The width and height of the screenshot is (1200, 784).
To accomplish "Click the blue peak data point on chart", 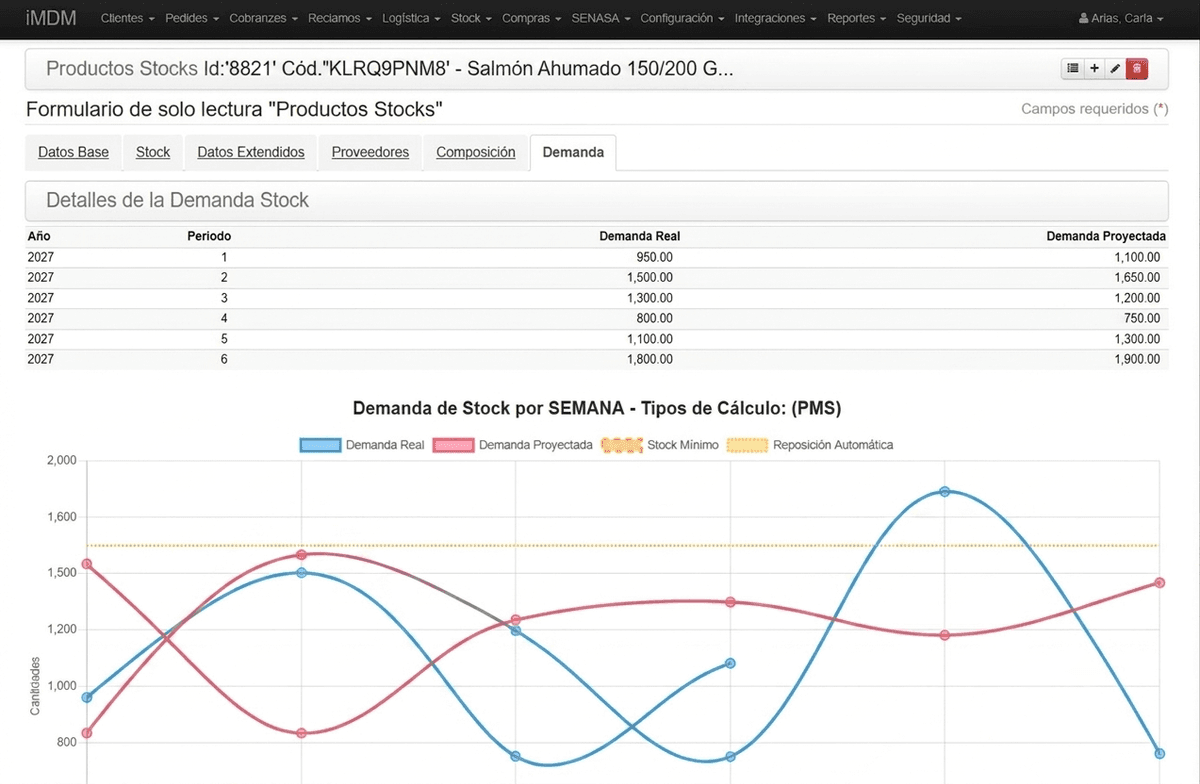I will (x=944, y=491).
